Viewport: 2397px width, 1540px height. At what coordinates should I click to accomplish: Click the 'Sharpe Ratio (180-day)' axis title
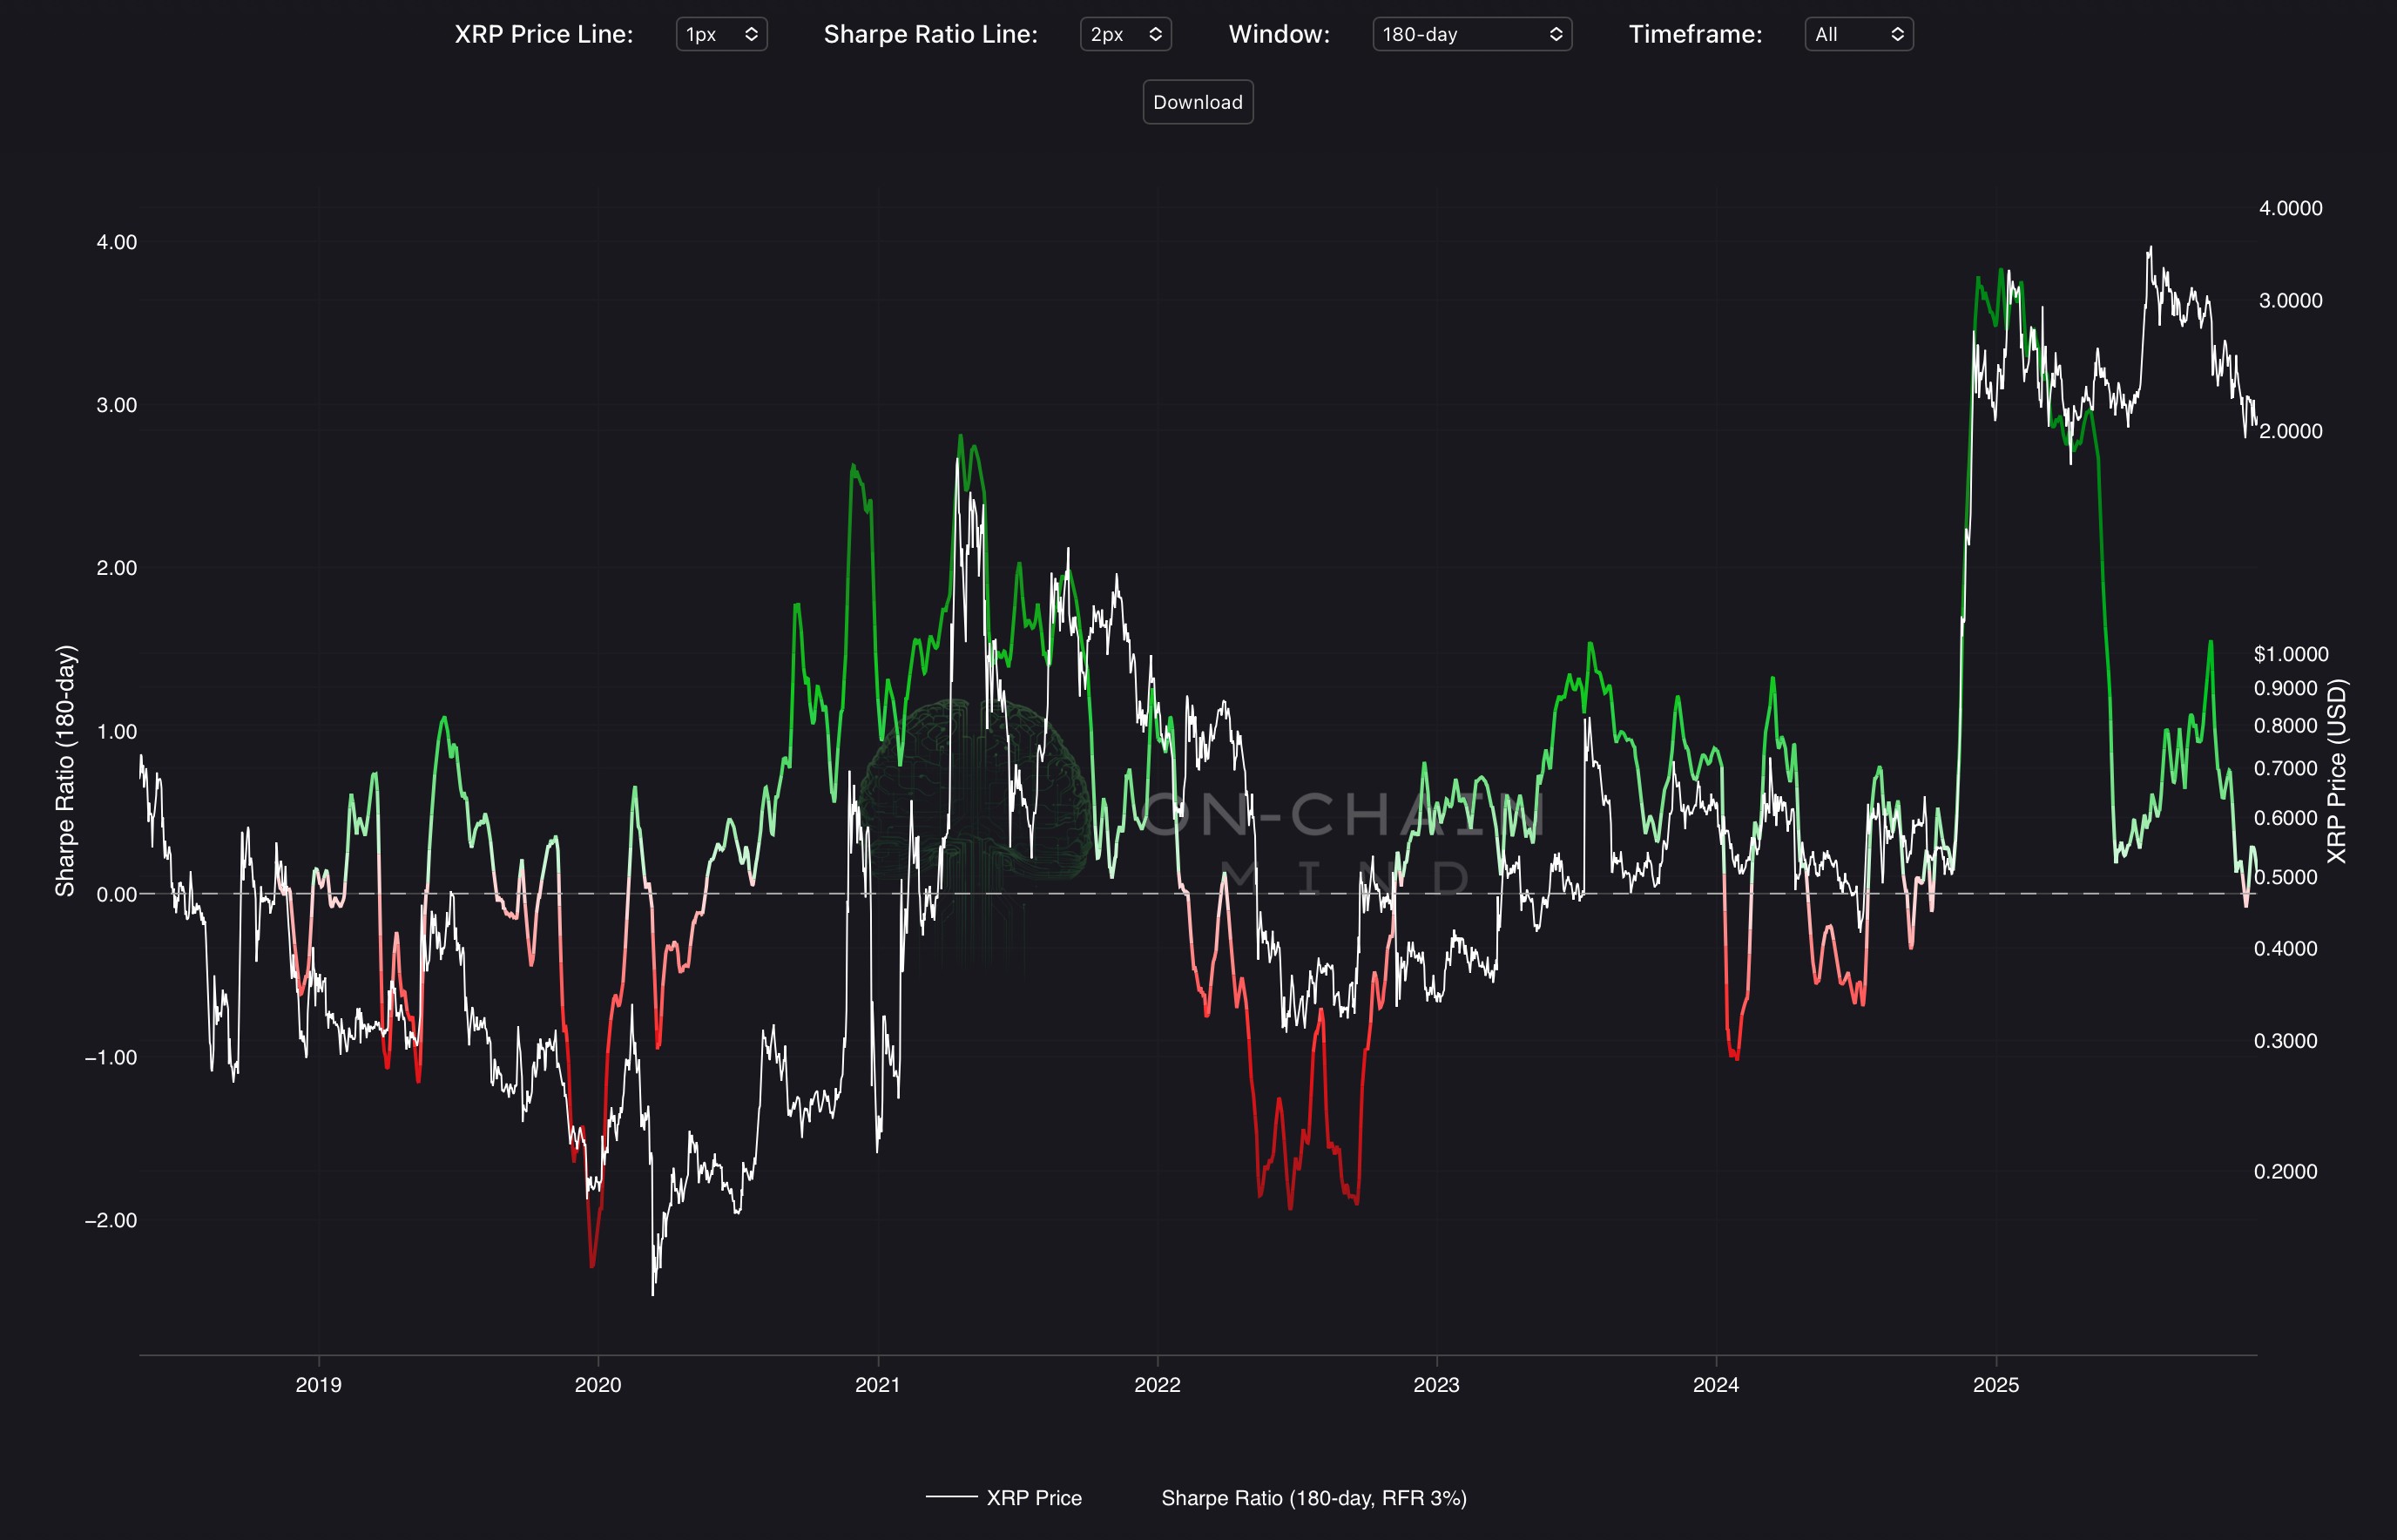pyautogui.click(x=65, y=770)
